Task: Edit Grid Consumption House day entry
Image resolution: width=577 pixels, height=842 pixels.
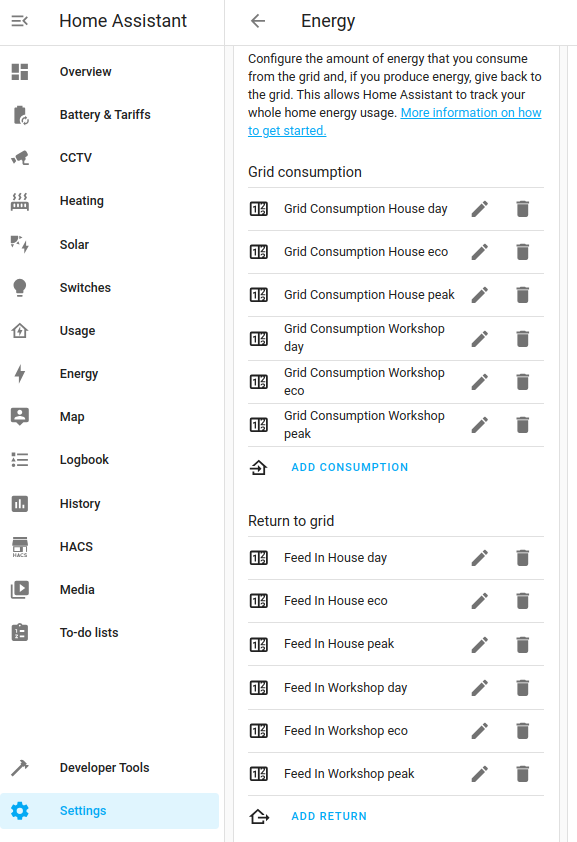Action: (480, 209)
